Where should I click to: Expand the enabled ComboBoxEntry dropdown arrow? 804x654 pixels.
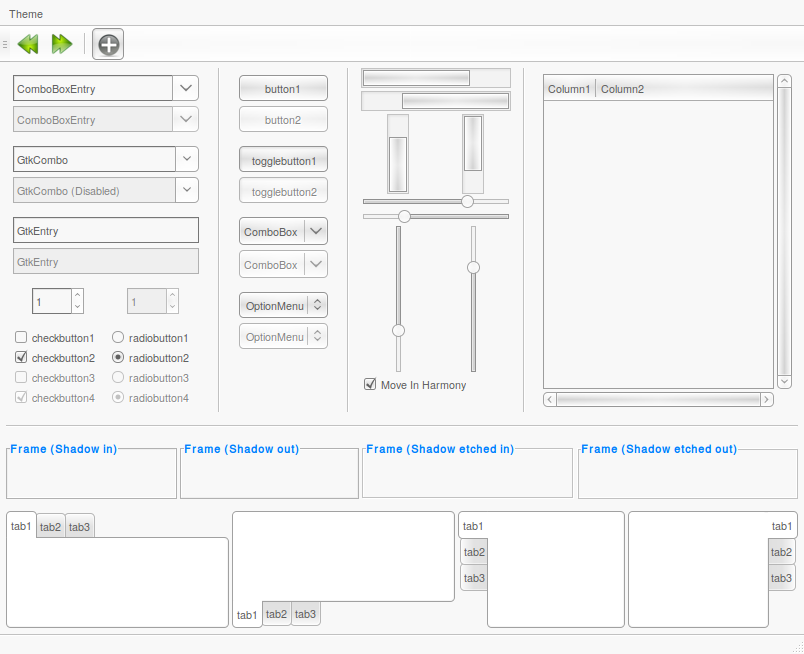coord(186,88)
